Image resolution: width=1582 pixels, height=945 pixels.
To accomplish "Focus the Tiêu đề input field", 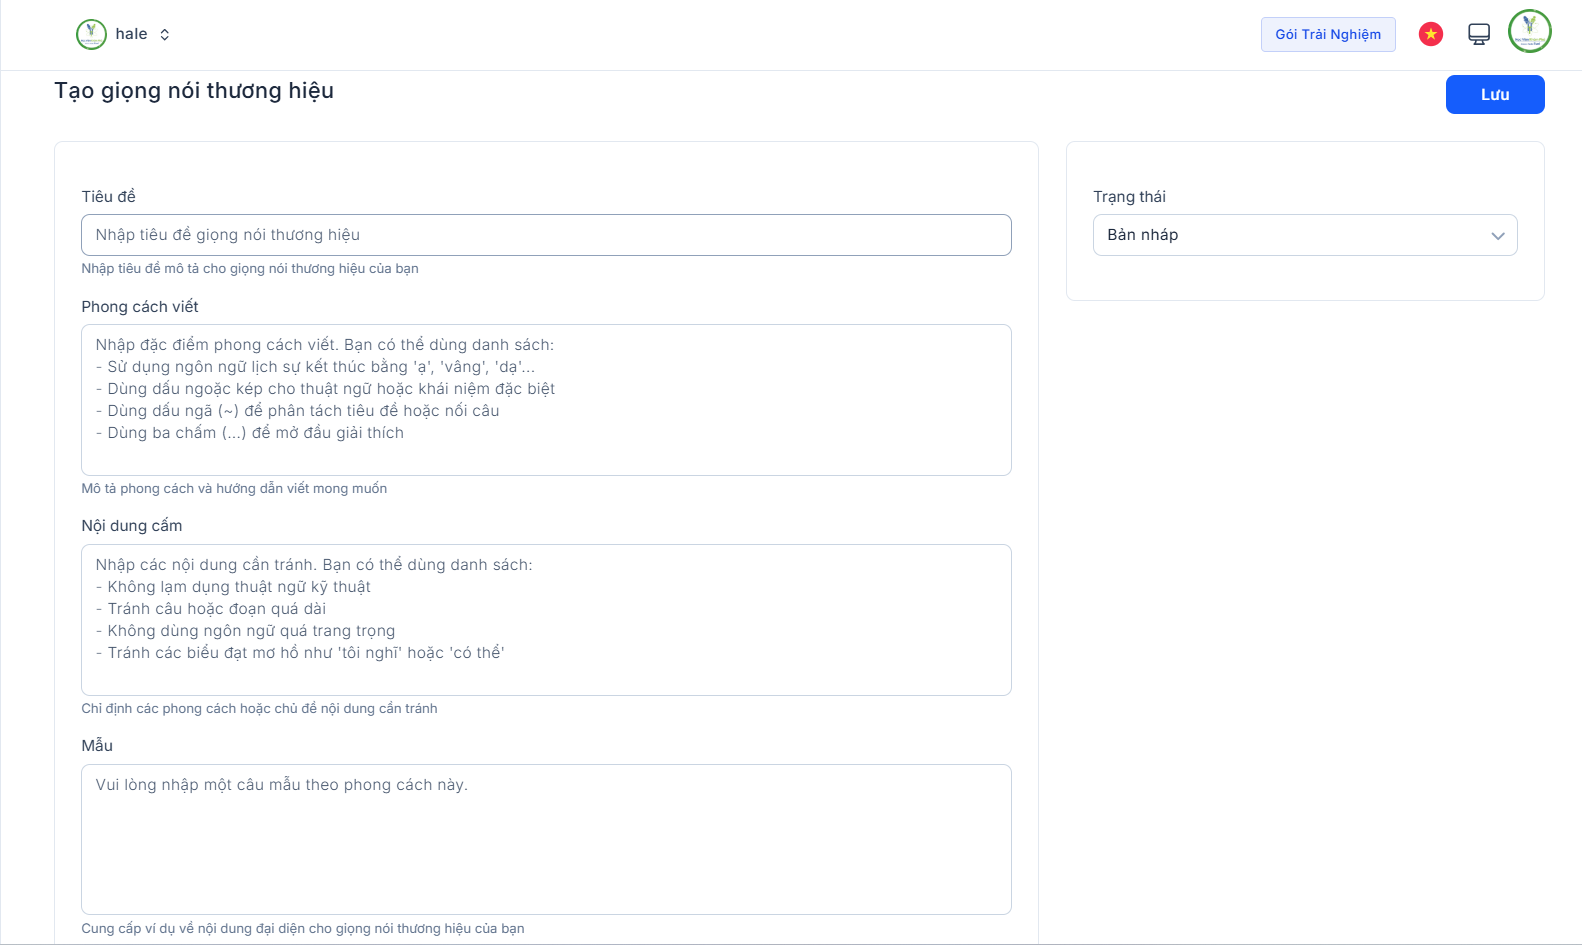I will 546,235.
